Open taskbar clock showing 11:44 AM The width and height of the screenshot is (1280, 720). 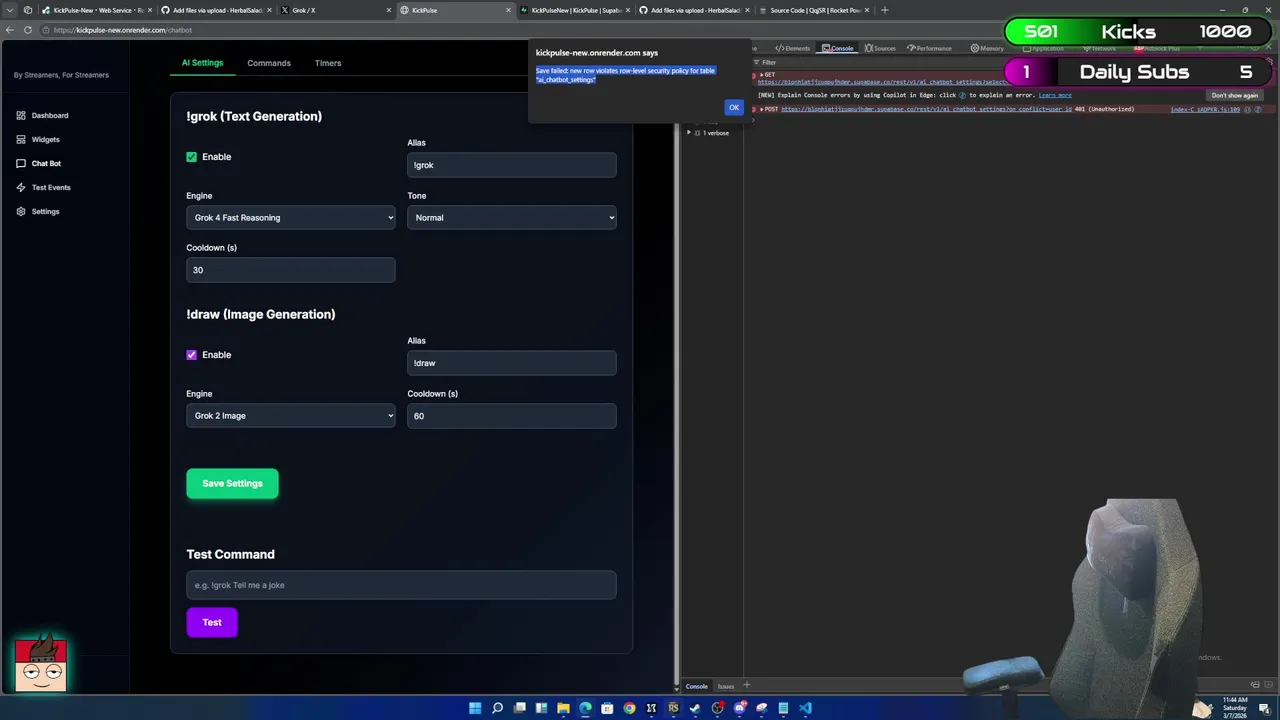1235,707
